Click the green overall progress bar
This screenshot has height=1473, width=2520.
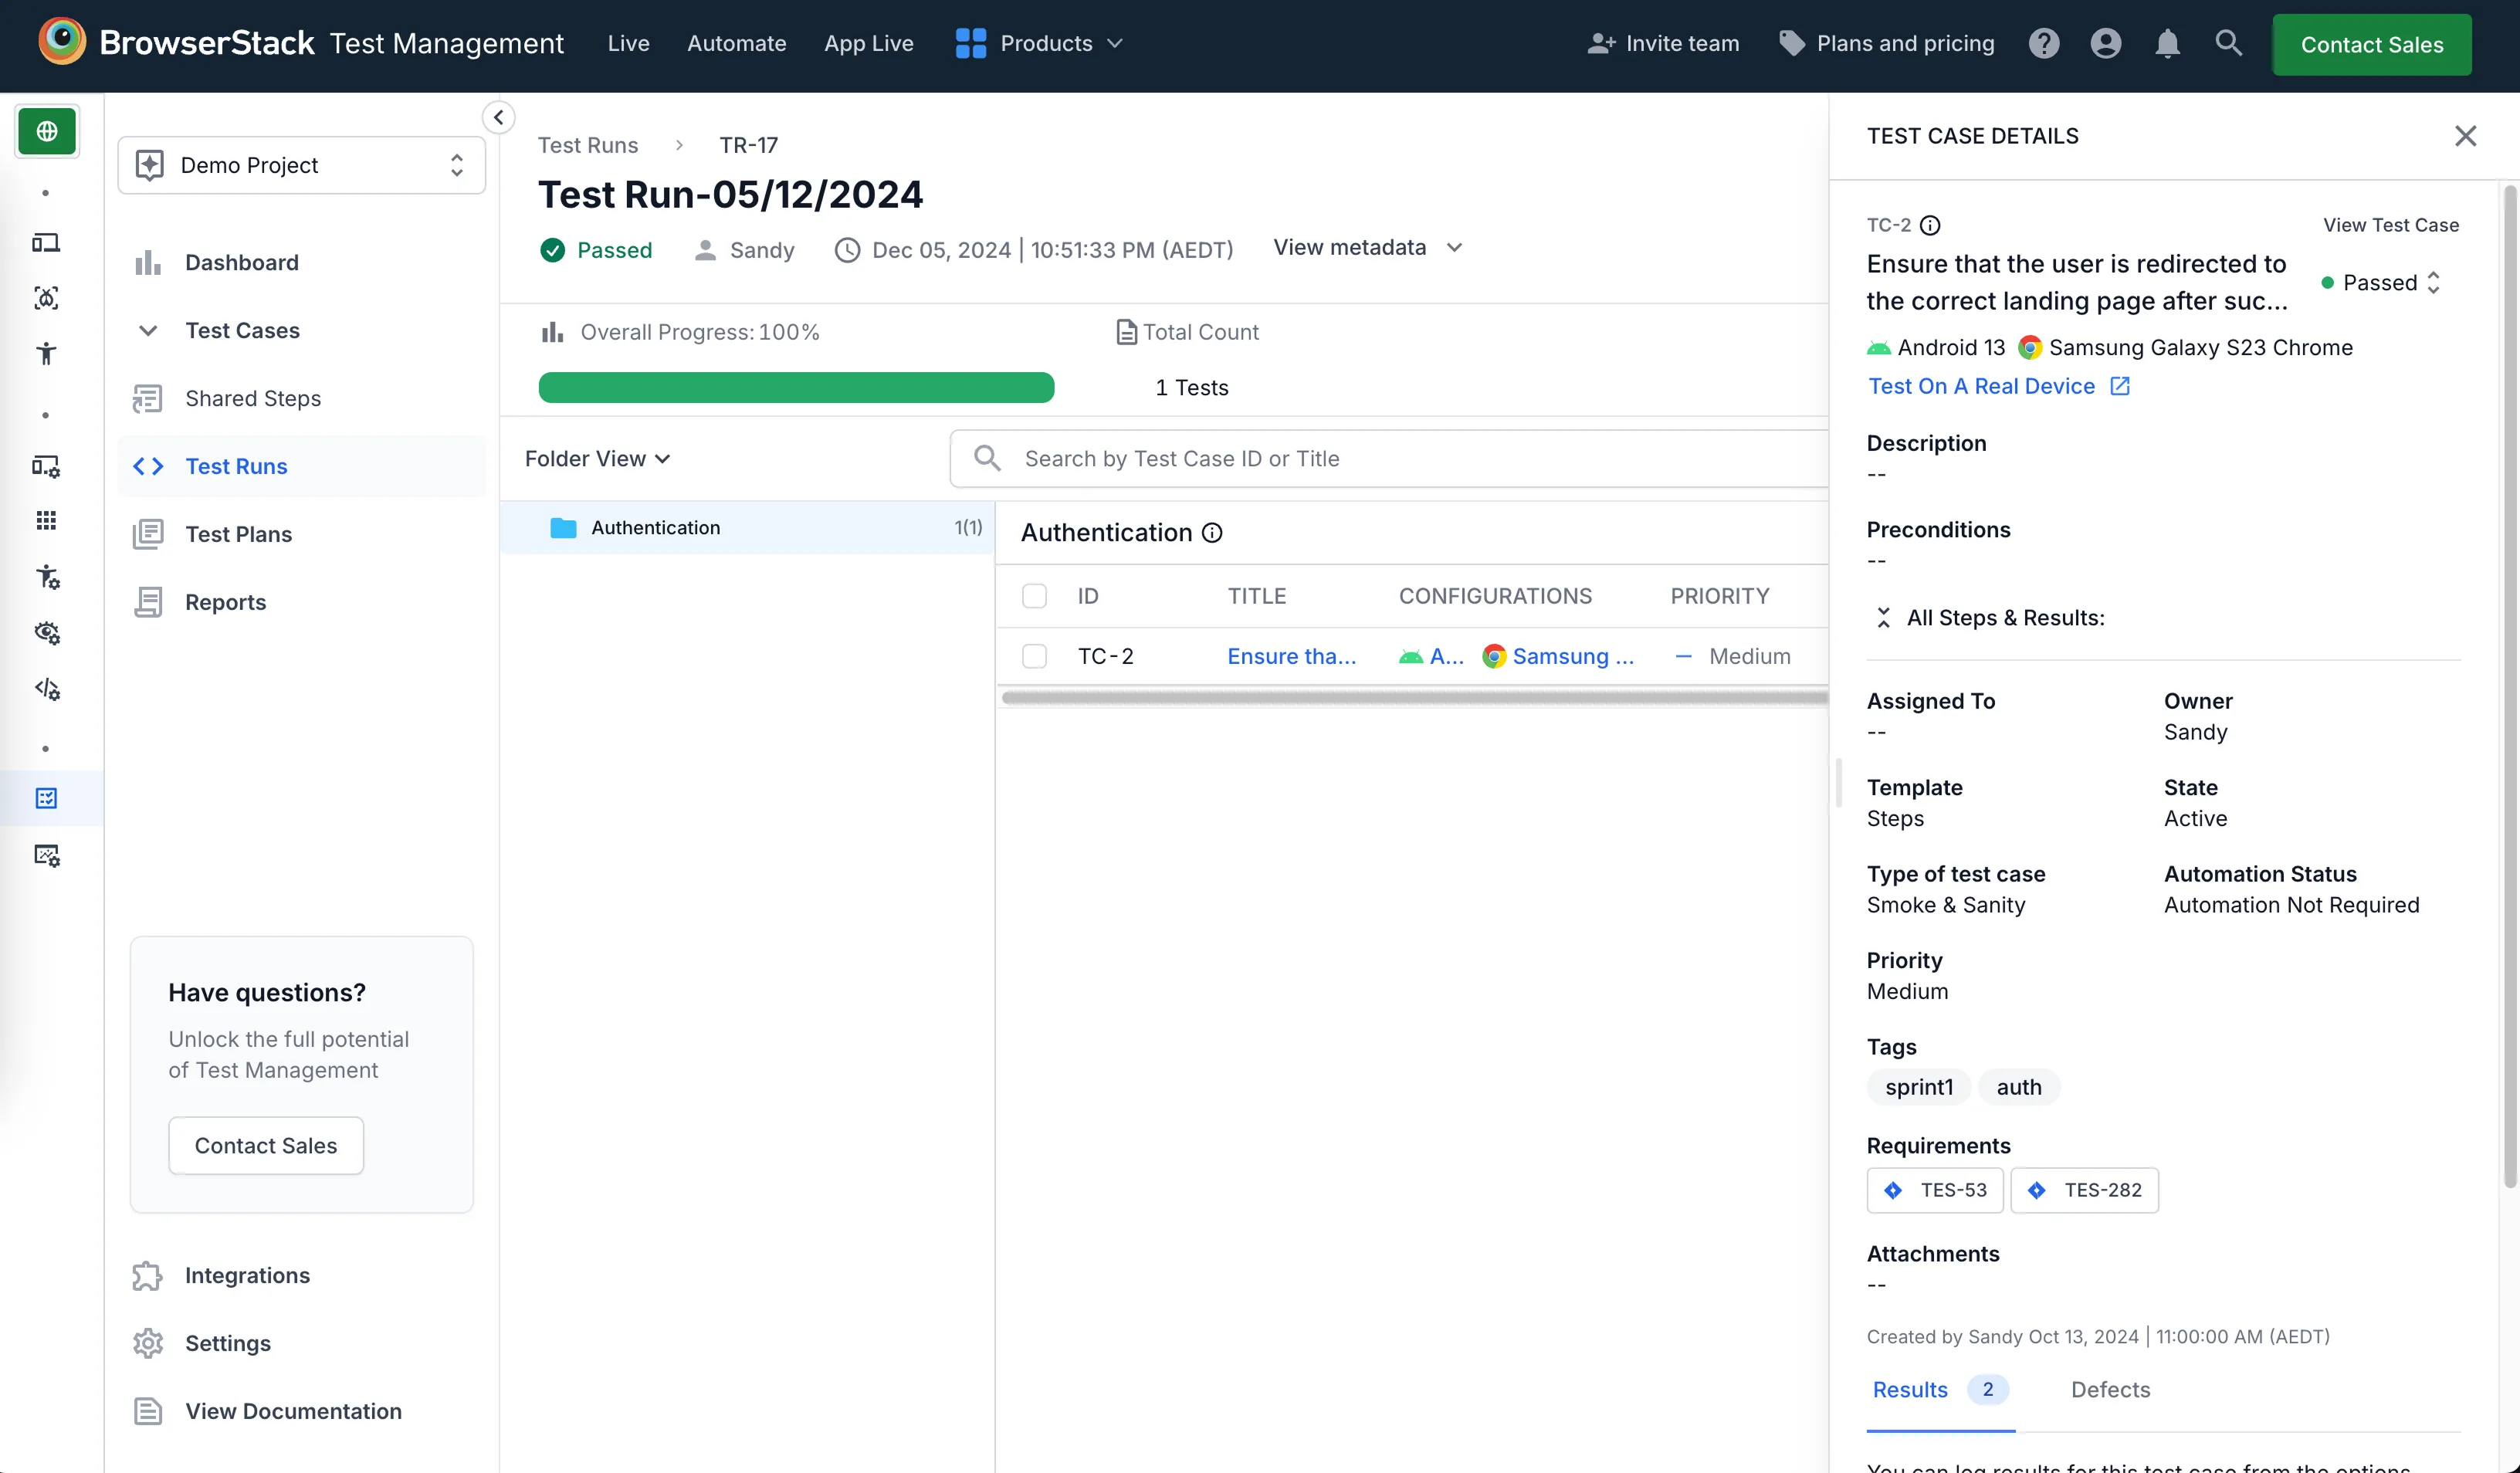[796, 388]
